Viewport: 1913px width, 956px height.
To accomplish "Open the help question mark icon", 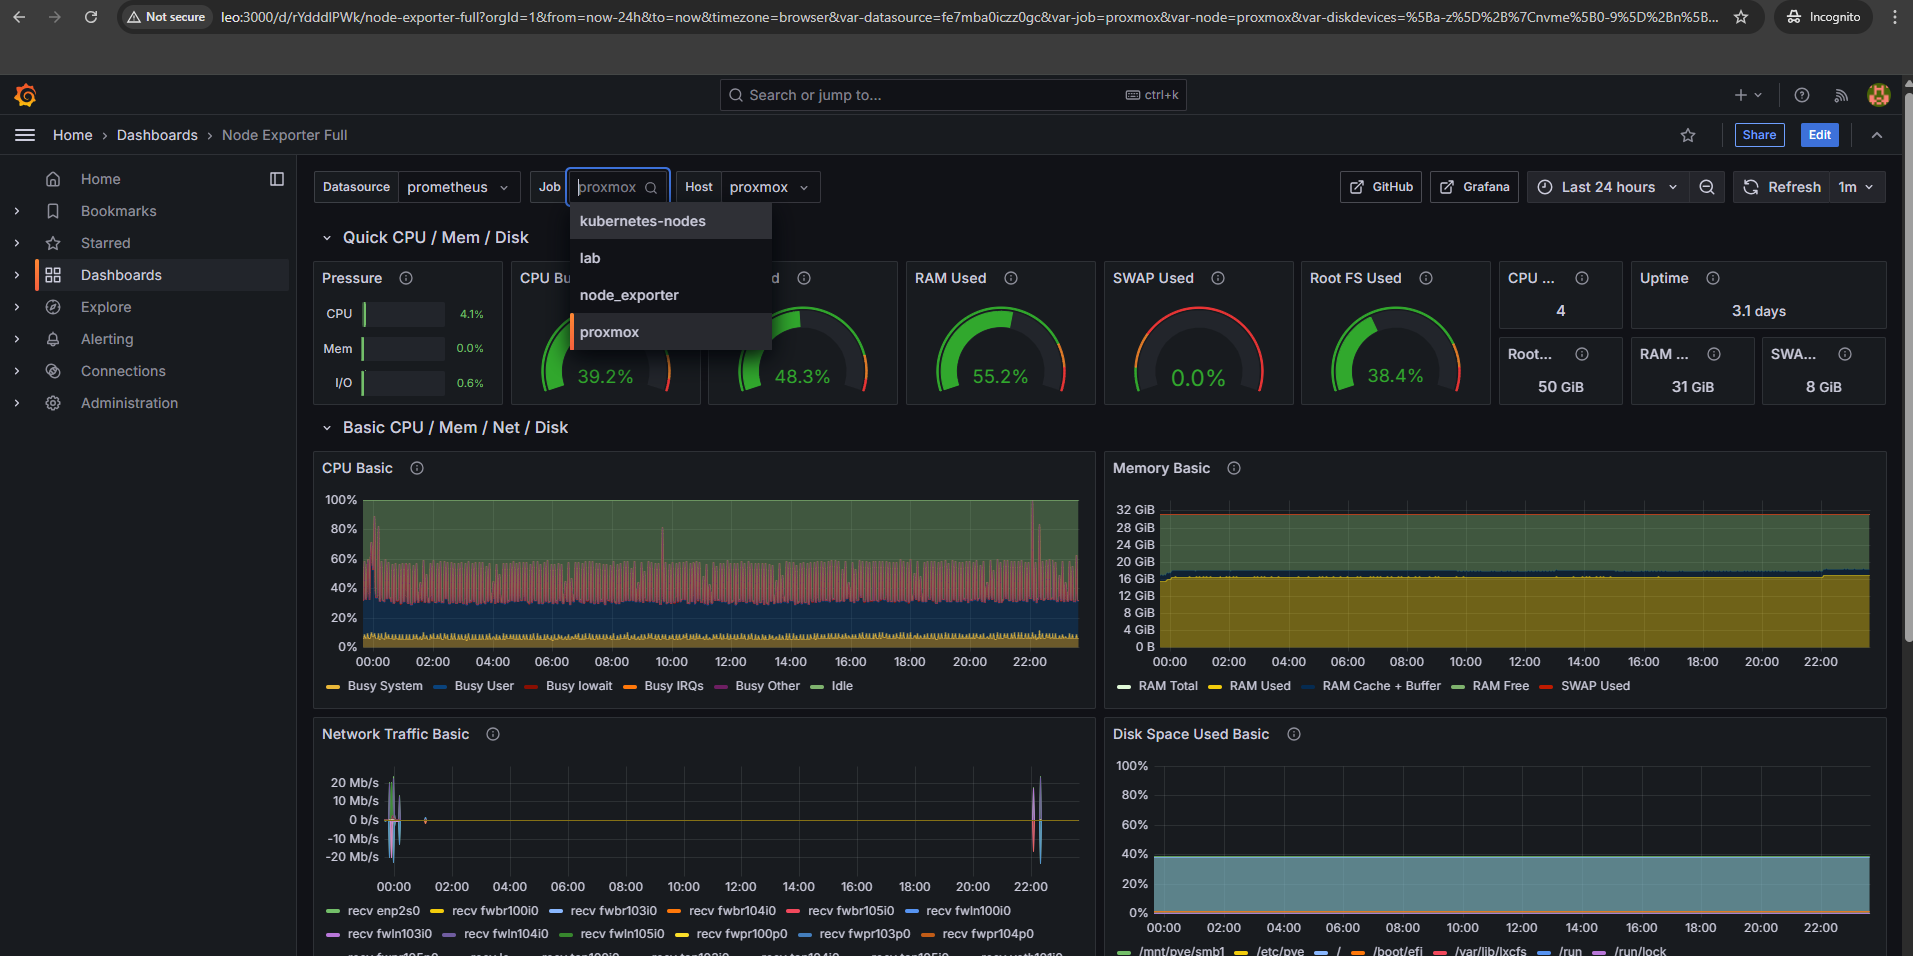I will pyautogui.click(x=1802, y=95).
